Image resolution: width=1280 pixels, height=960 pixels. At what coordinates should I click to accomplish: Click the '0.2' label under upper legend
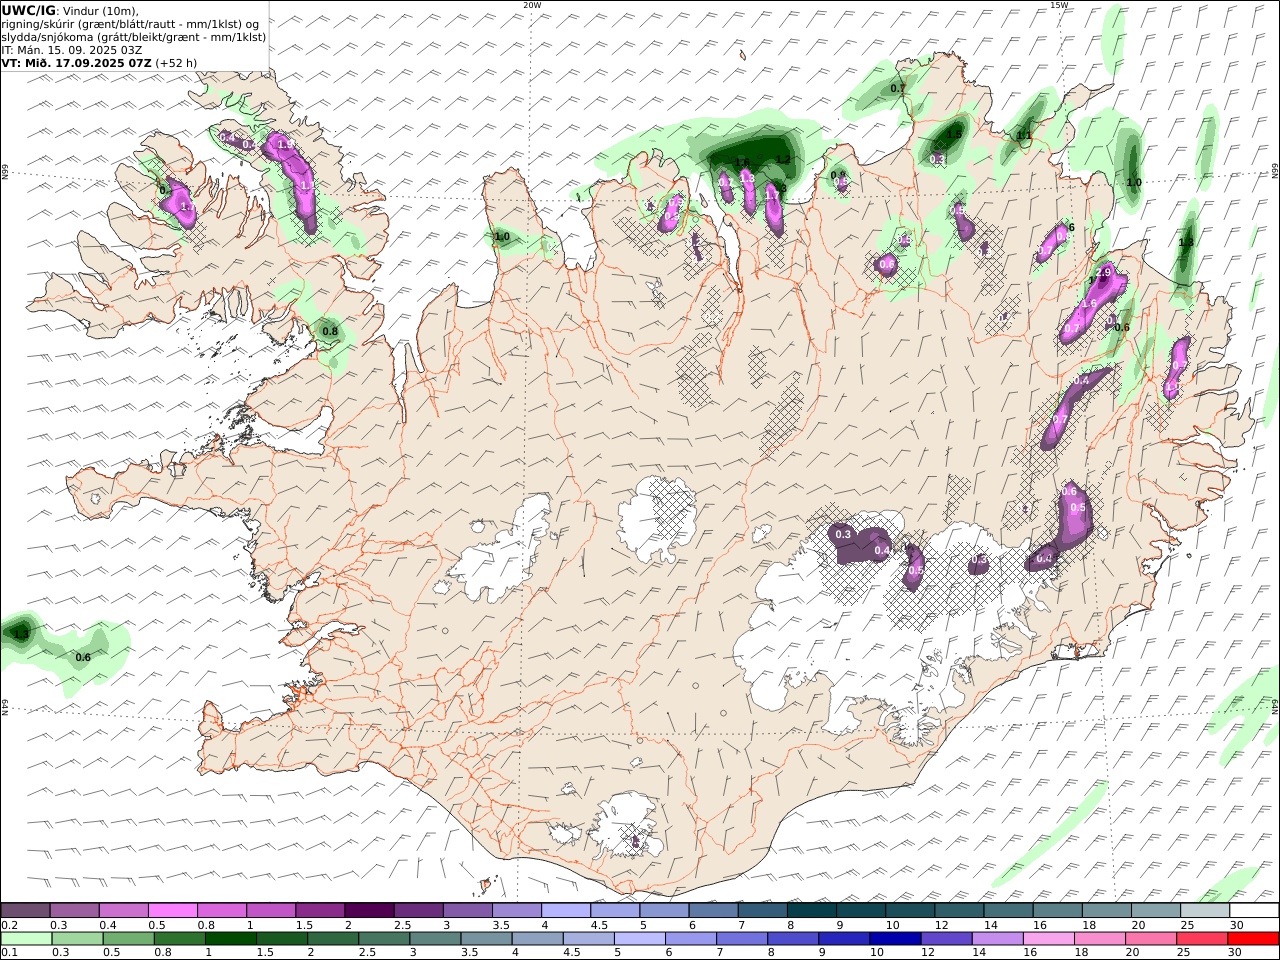[x=9, y=925]
